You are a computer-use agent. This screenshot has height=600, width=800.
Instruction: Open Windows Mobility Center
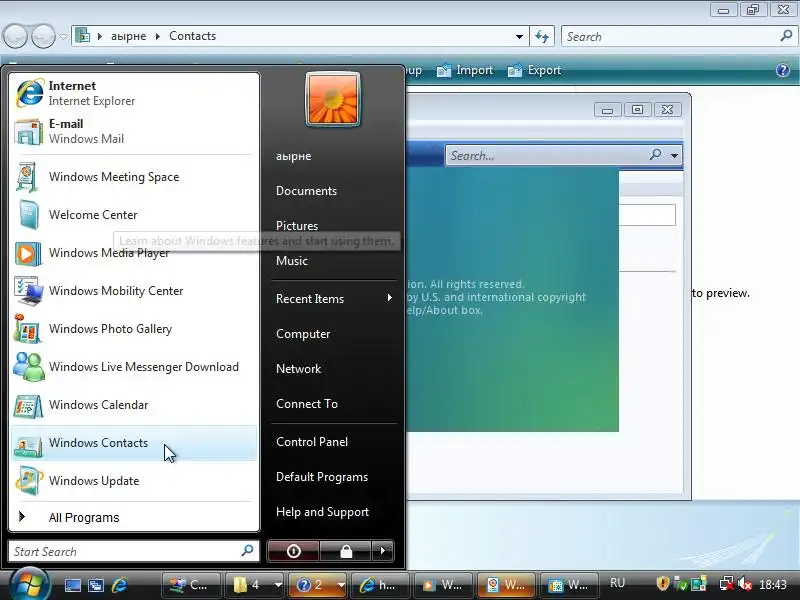coord(134,291)
